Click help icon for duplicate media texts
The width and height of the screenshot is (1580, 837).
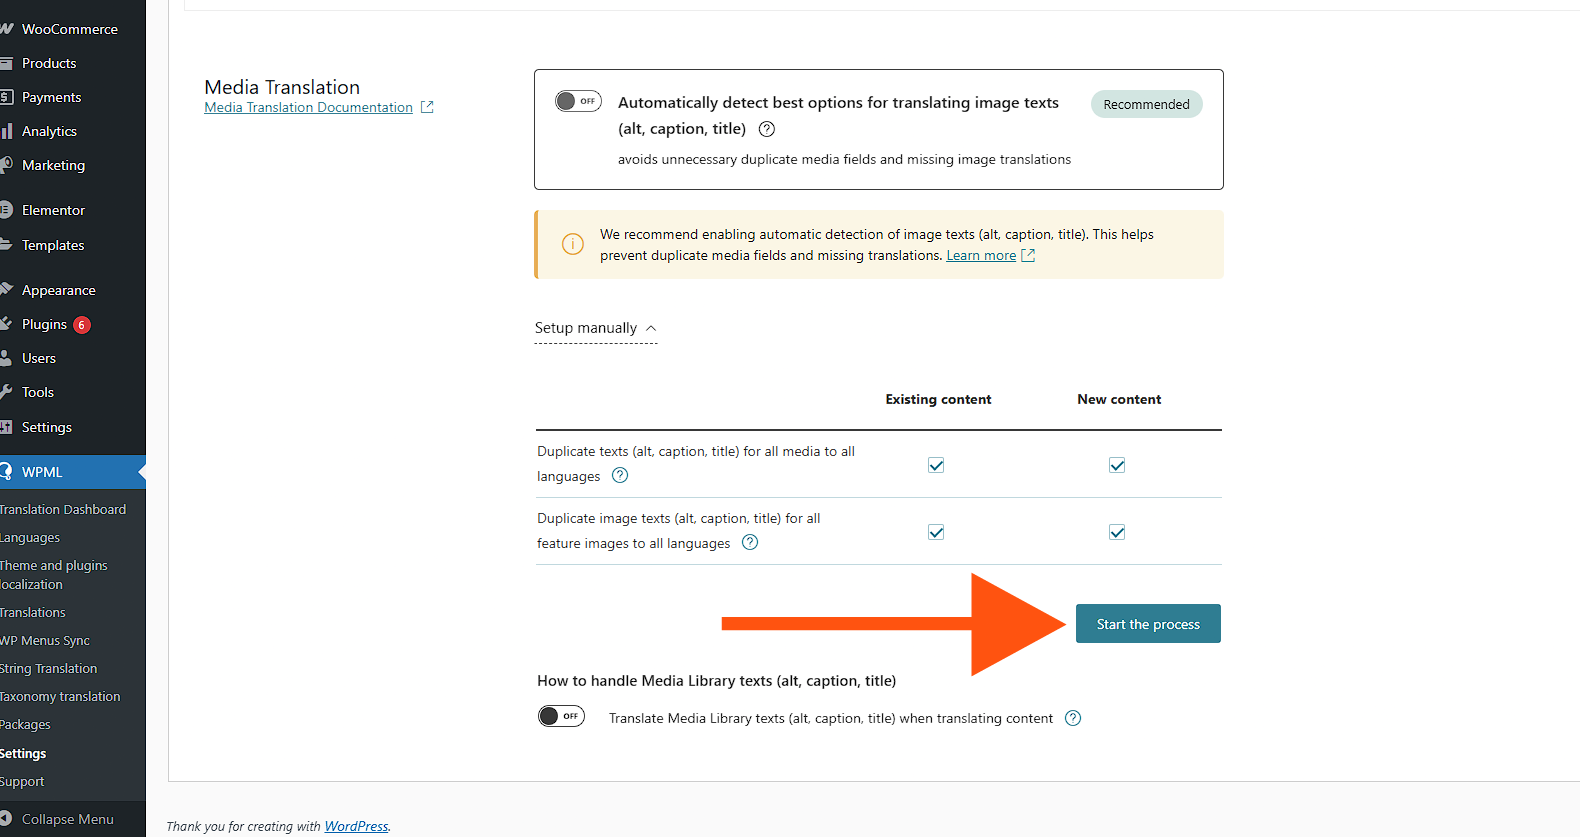620,476
